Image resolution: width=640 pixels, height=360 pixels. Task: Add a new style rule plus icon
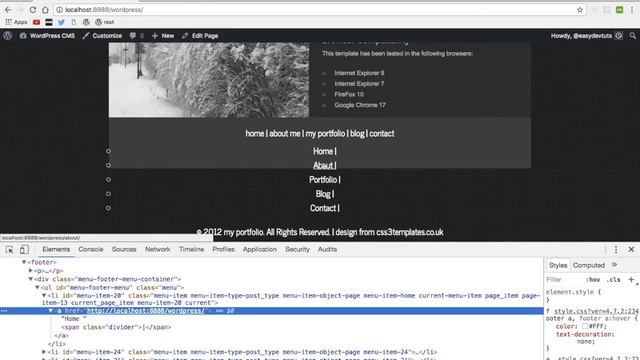tap(631, 280)
